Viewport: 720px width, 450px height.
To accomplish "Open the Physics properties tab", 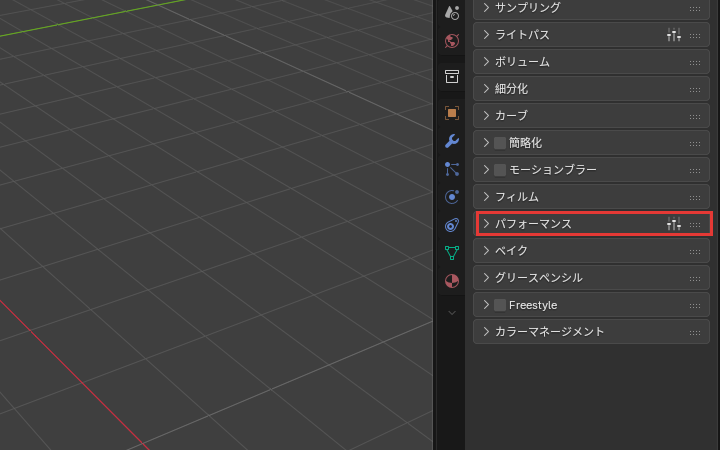I will coord(452,197).
